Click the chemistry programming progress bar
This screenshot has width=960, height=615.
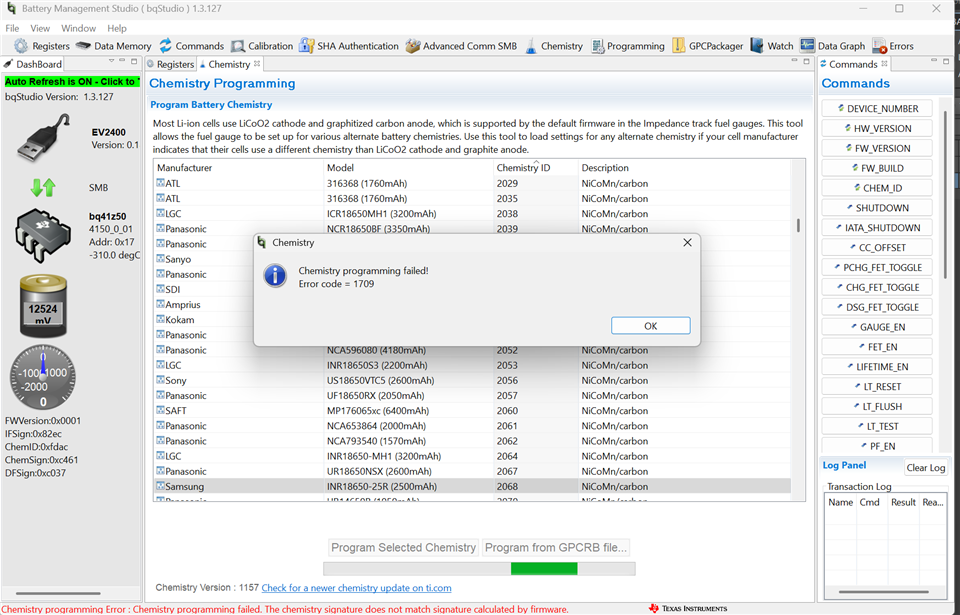[479, 569]
